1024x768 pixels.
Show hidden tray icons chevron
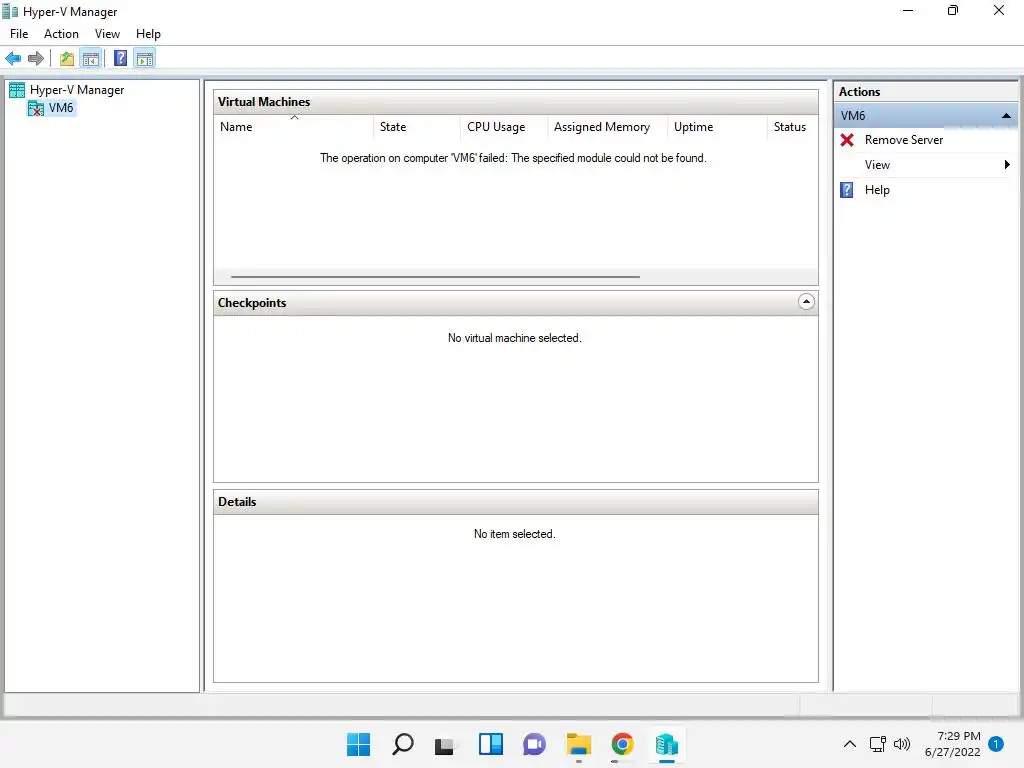850,744
